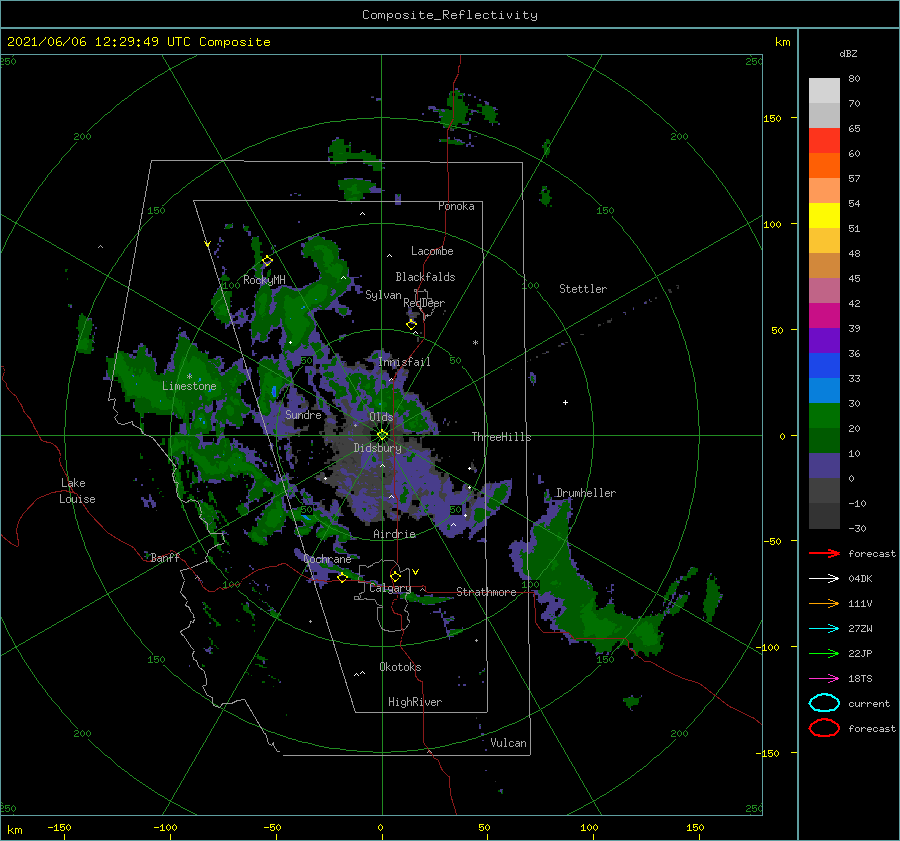
Task: Click the current legend label
Action: coord(869,703)
